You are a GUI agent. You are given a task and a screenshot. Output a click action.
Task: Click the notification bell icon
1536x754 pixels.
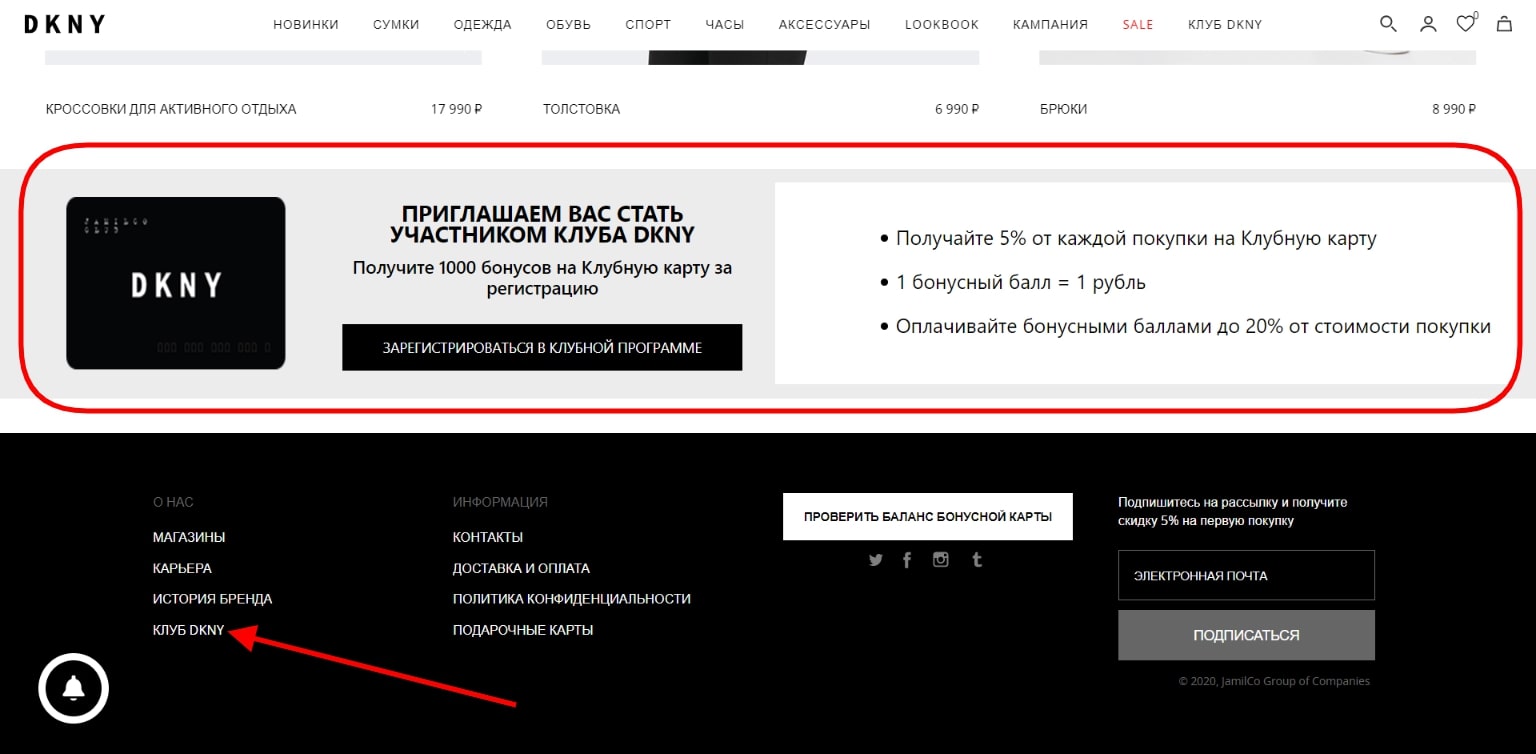pos(73,688)
